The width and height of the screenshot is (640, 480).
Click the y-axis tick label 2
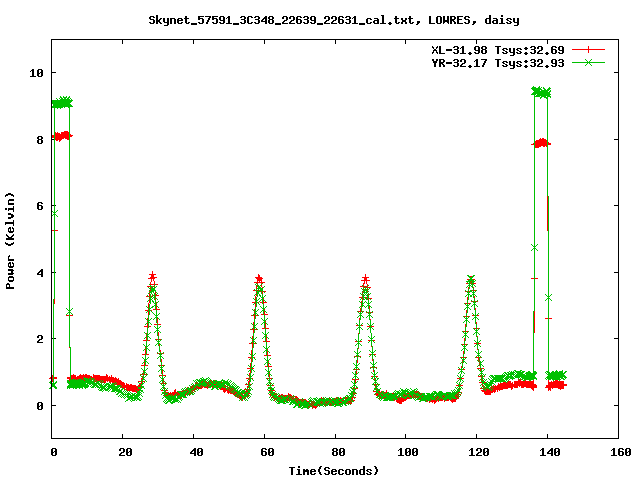(x=40, y=339)
